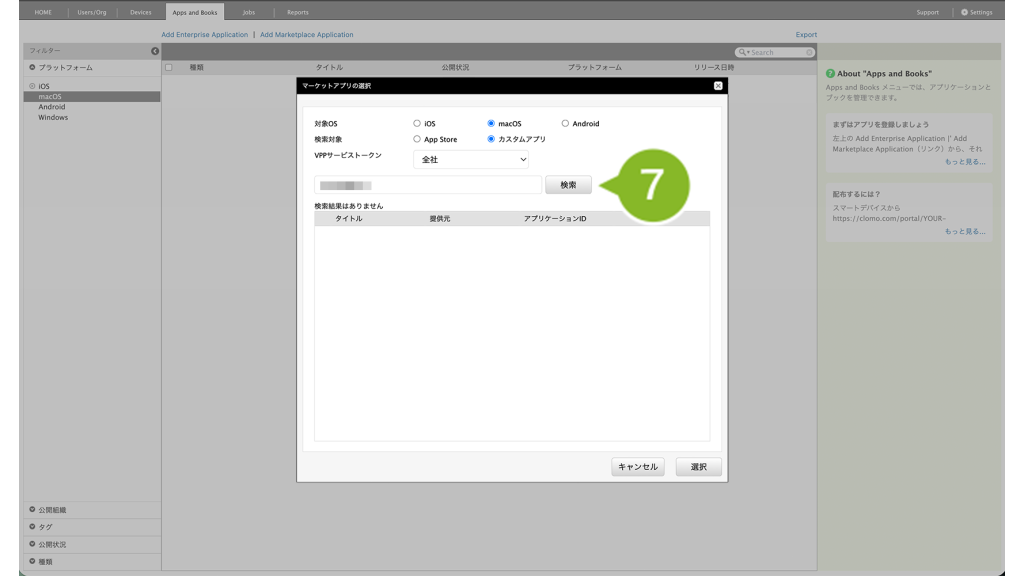Open Add Enterprise Application link

click(204, 35)
